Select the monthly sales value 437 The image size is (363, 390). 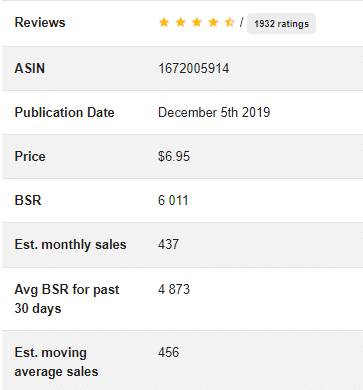[168, 245]
